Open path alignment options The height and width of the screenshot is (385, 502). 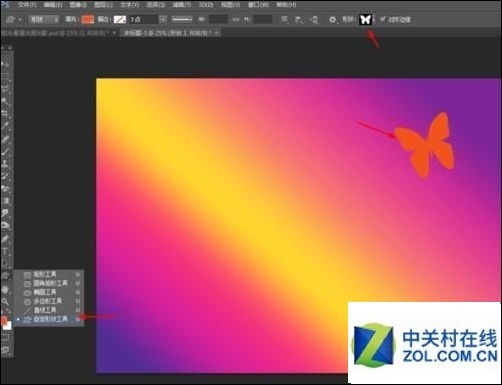pos(299,20)
